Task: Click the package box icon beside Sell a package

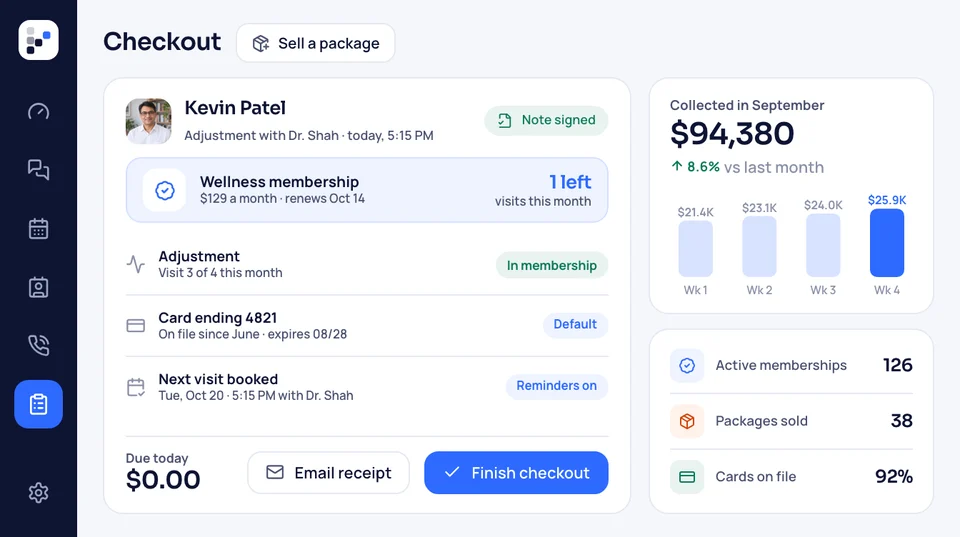Action: [x=261, y=43]
